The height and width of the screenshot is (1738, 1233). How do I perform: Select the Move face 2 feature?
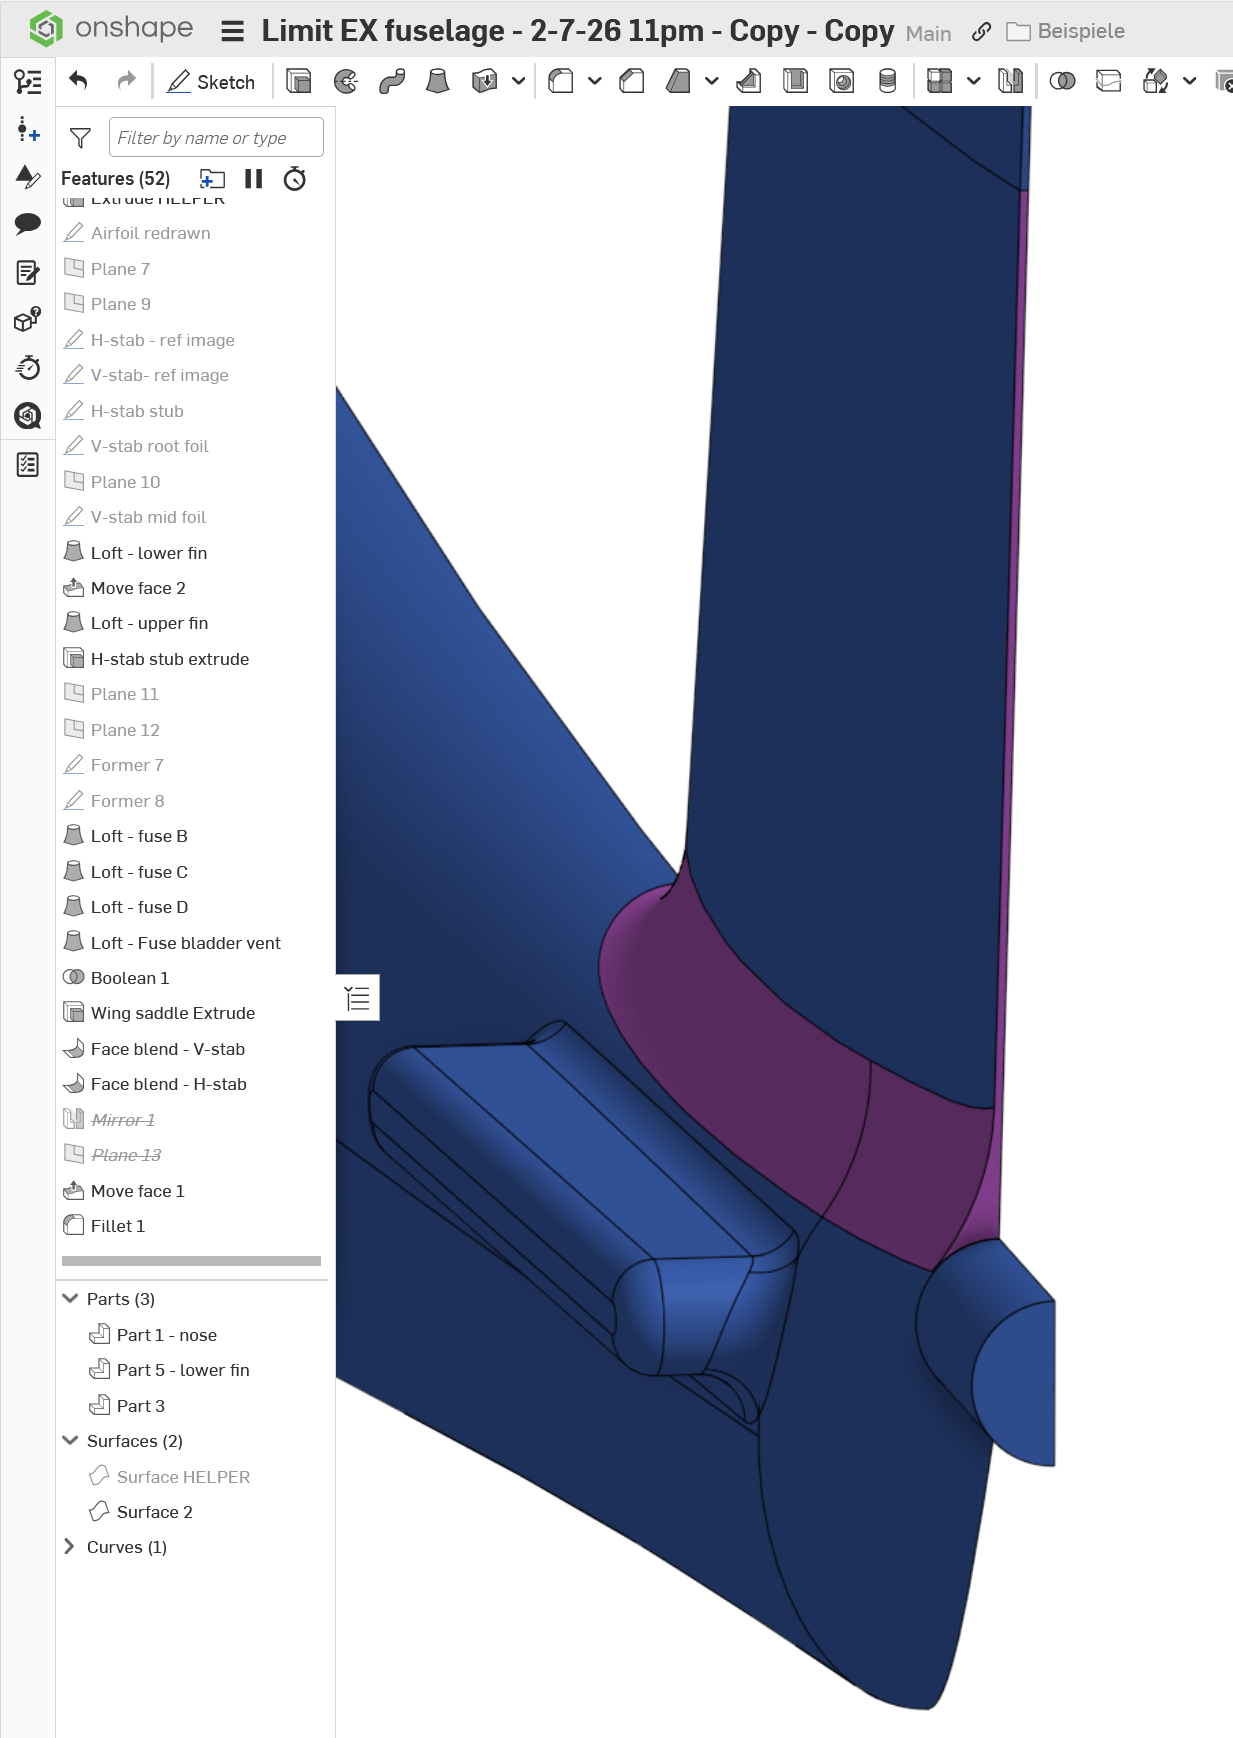(138, 588)
